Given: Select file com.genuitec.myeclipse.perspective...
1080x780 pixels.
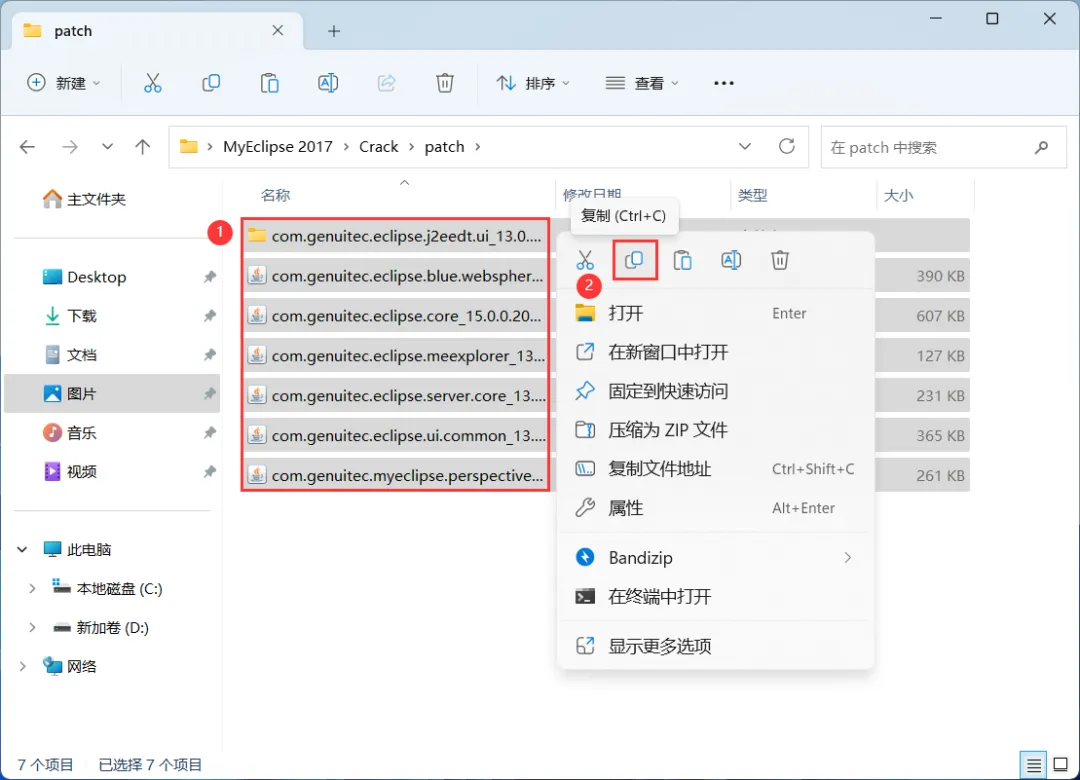Looking at the screenshot, I should coord(395,475).
